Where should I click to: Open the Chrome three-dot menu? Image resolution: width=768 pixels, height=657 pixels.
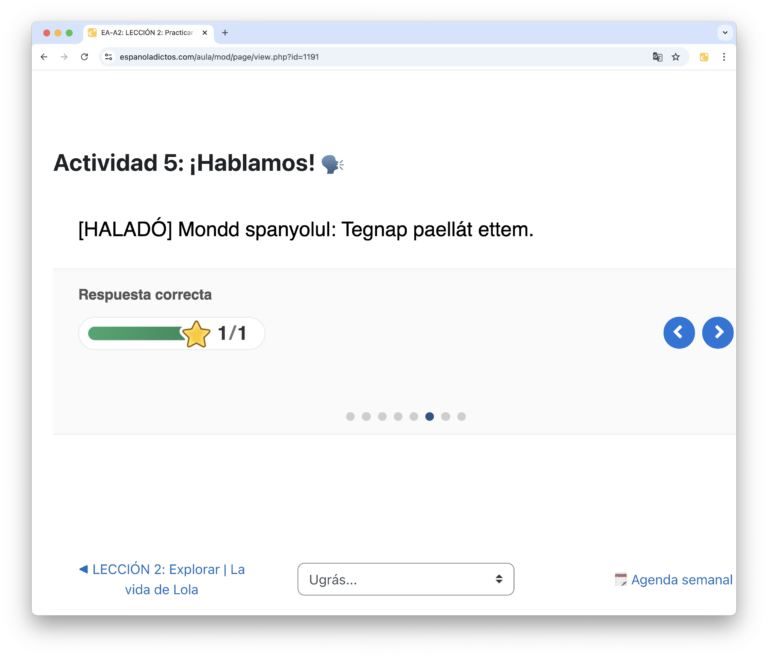click(724, 57)
